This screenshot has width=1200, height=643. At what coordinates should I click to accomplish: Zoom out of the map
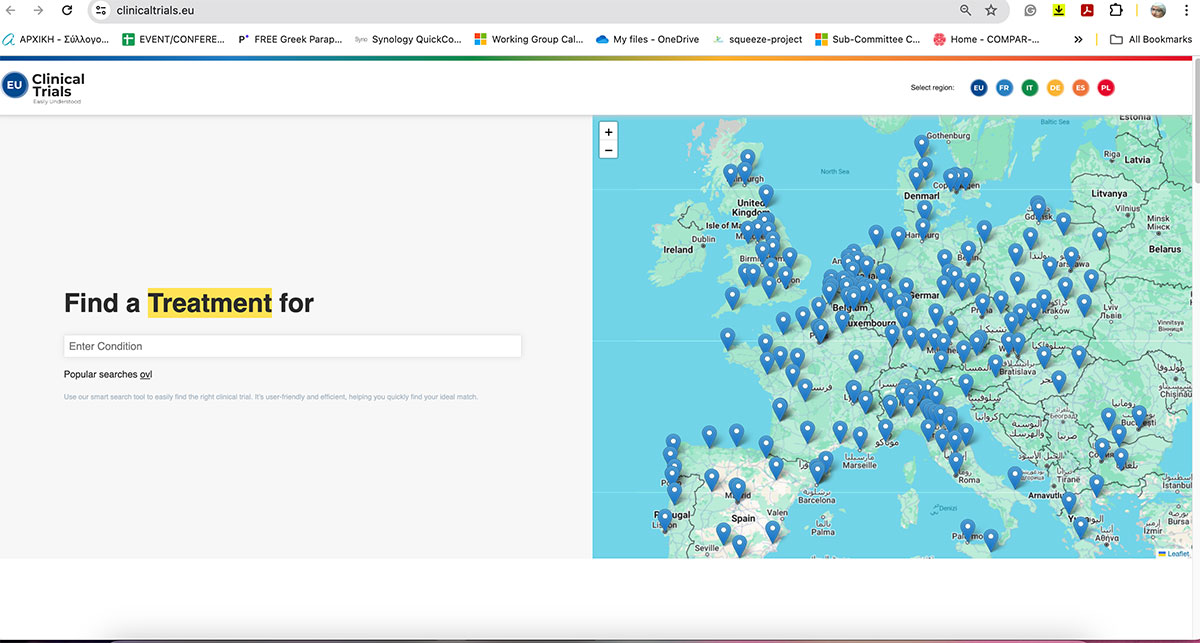click(608, 150)
